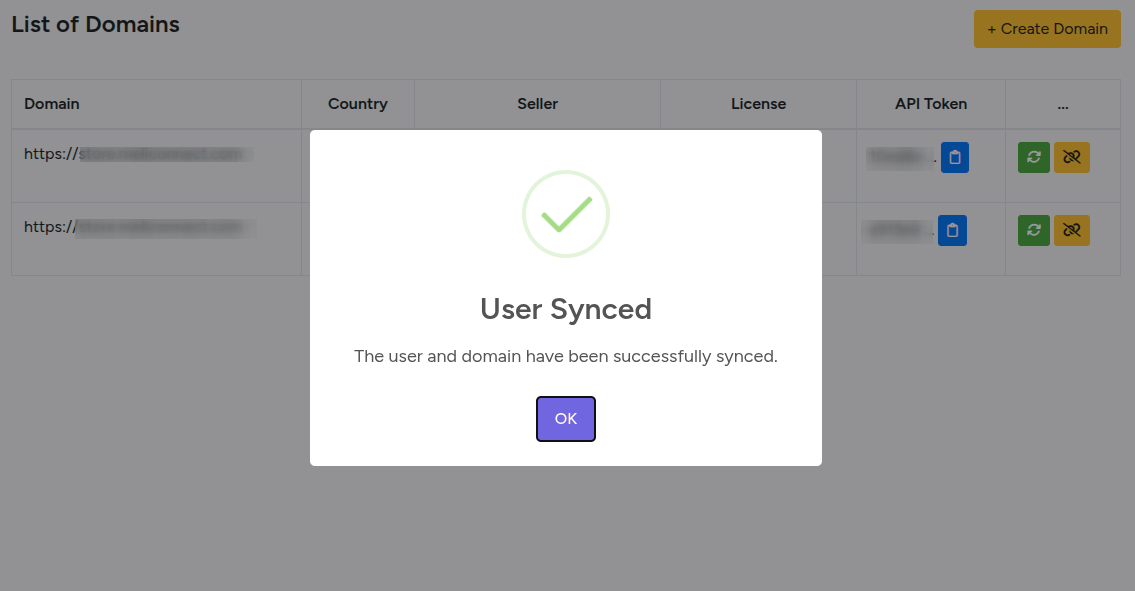
Task: Sync the second domain with green refresh icon
Action: coord(1034,230)
